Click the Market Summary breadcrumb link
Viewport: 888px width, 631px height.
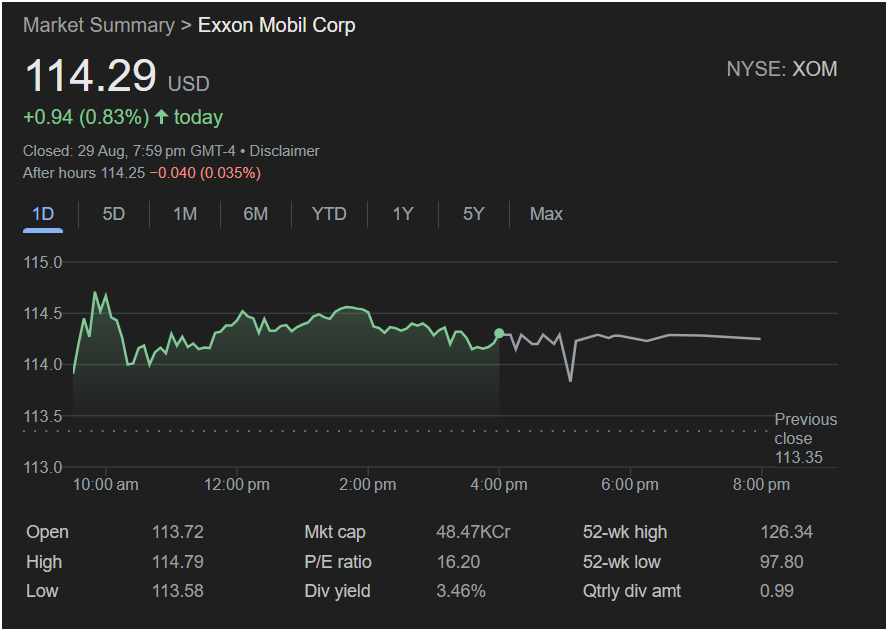pos(98,25)
